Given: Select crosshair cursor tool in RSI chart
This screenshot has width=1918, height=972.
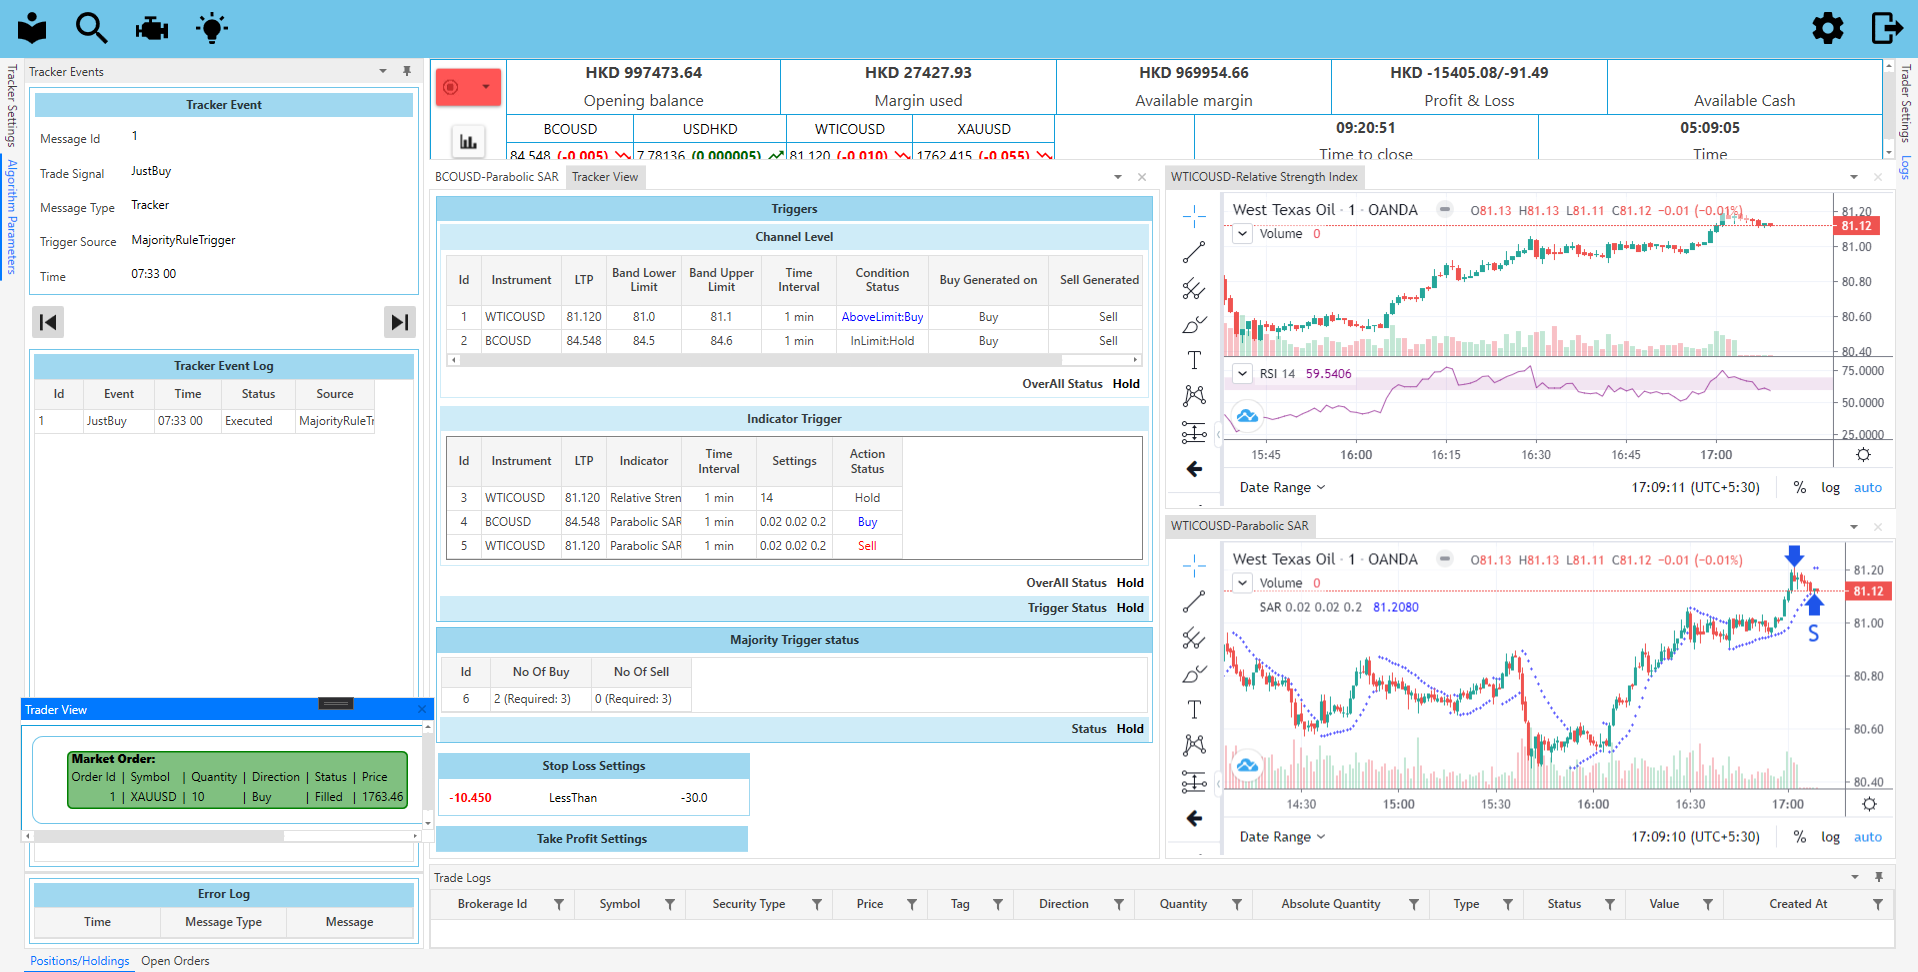Looking at the screenshot, I should click(x=1194, y=216).
